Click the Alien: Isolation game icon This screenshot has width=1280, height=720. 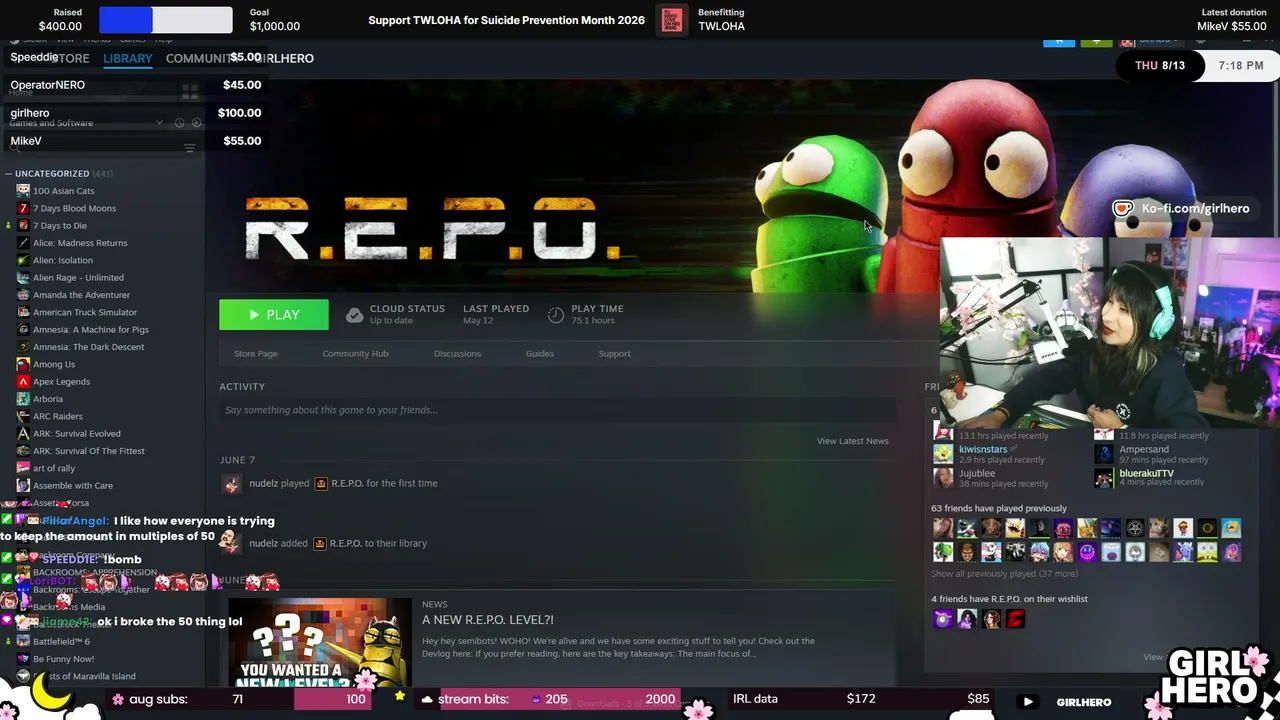point(23,260)
